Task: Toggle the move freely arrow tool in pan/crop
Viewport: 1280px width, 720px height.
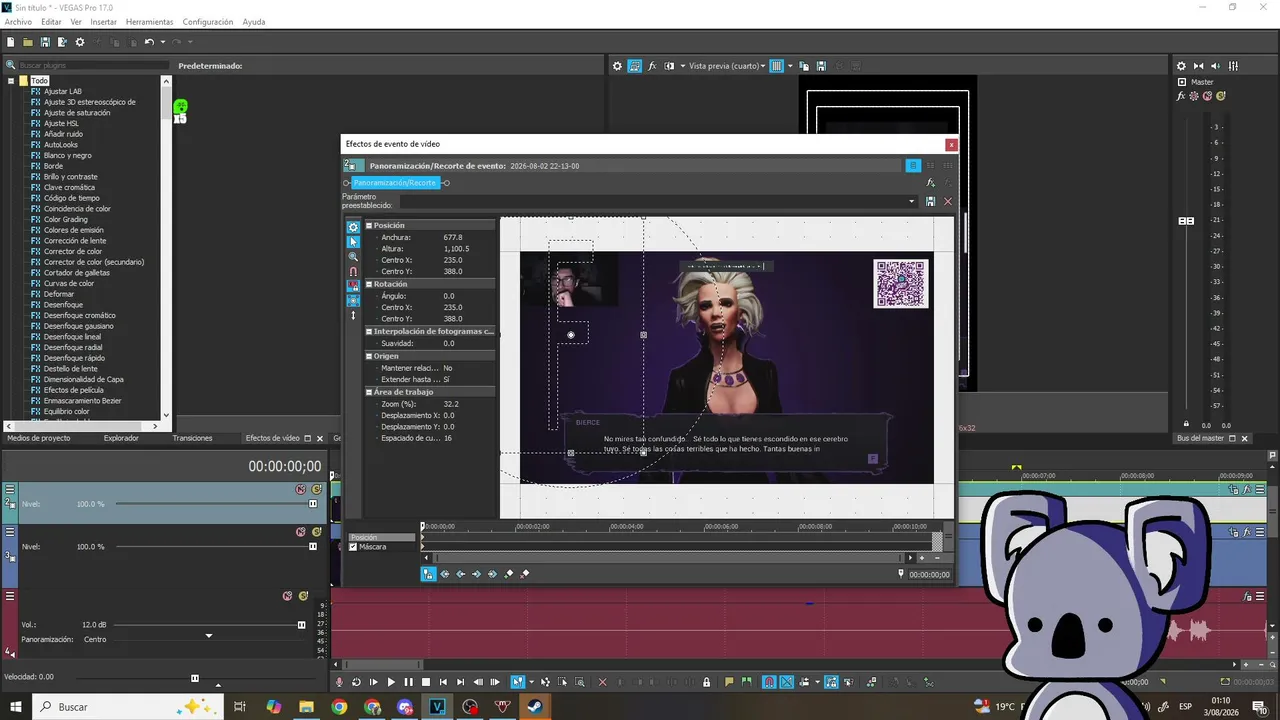Action: tap(353, 315)
